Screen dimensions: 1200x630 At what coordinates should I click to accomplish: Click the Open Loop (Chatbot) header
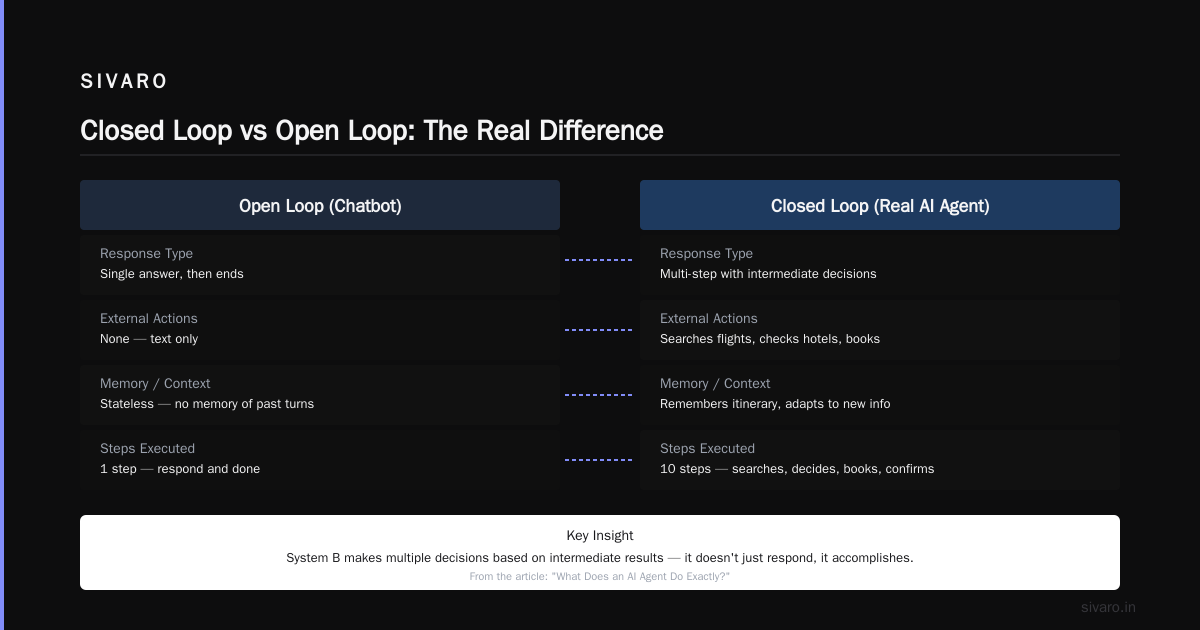coord(320,205)
